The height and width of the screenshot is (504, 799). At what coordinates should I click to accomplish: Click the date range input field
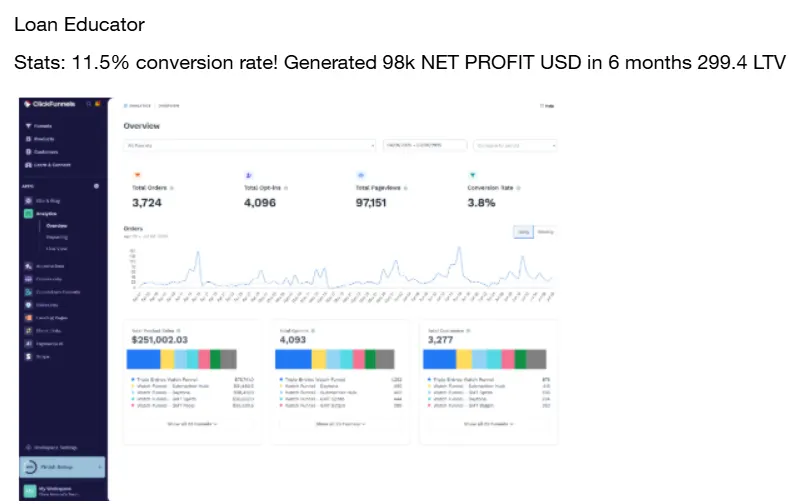(x=424, y=145)
